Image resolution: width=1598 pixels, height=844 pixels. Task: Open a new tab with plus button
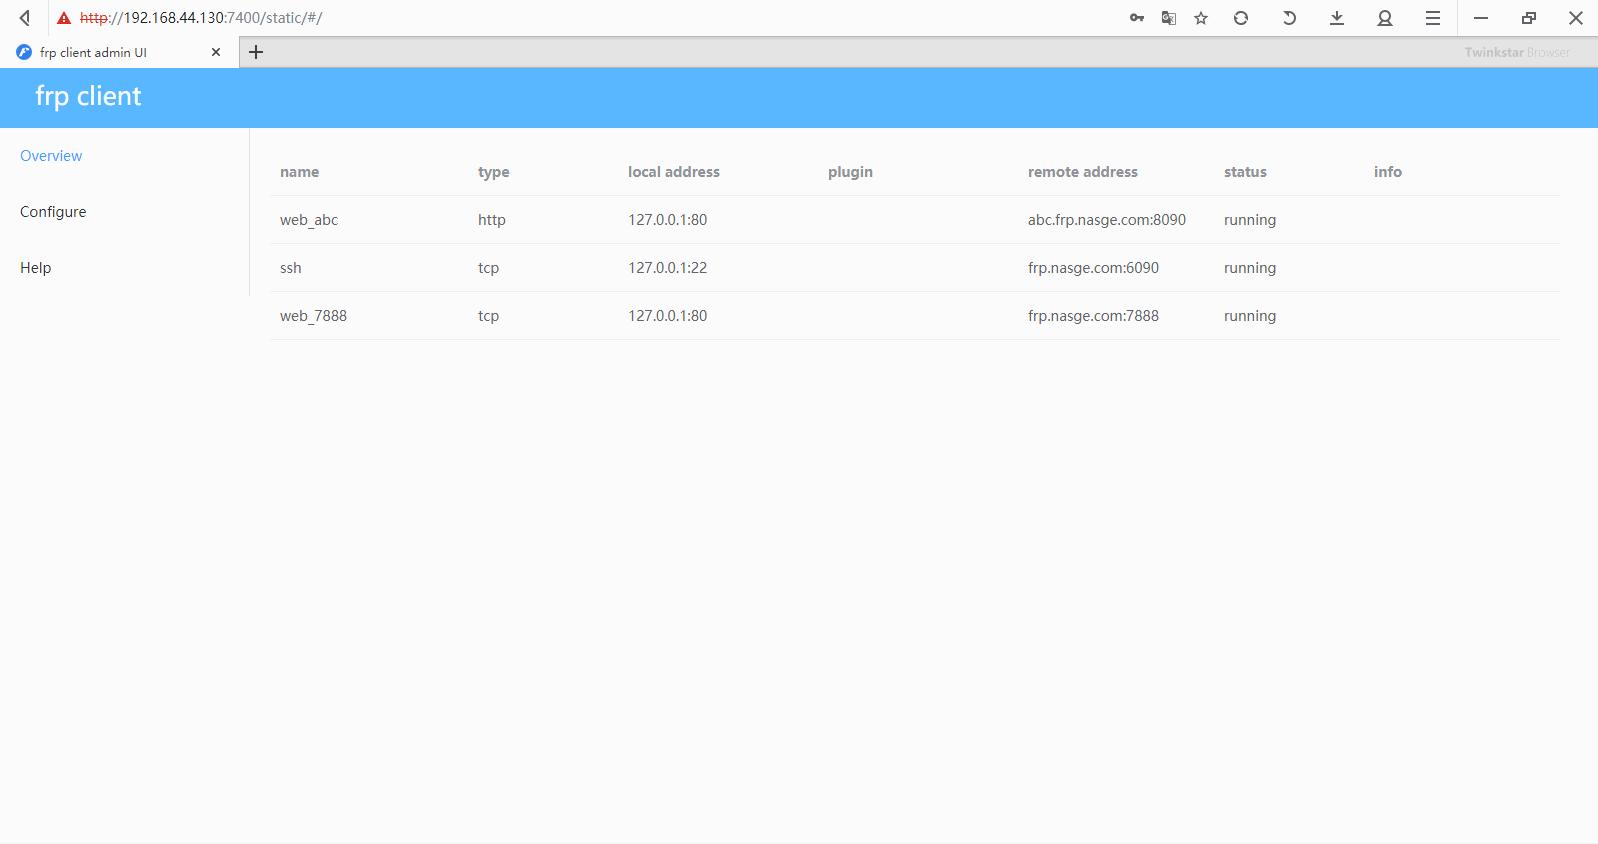[x=256, y=52]
